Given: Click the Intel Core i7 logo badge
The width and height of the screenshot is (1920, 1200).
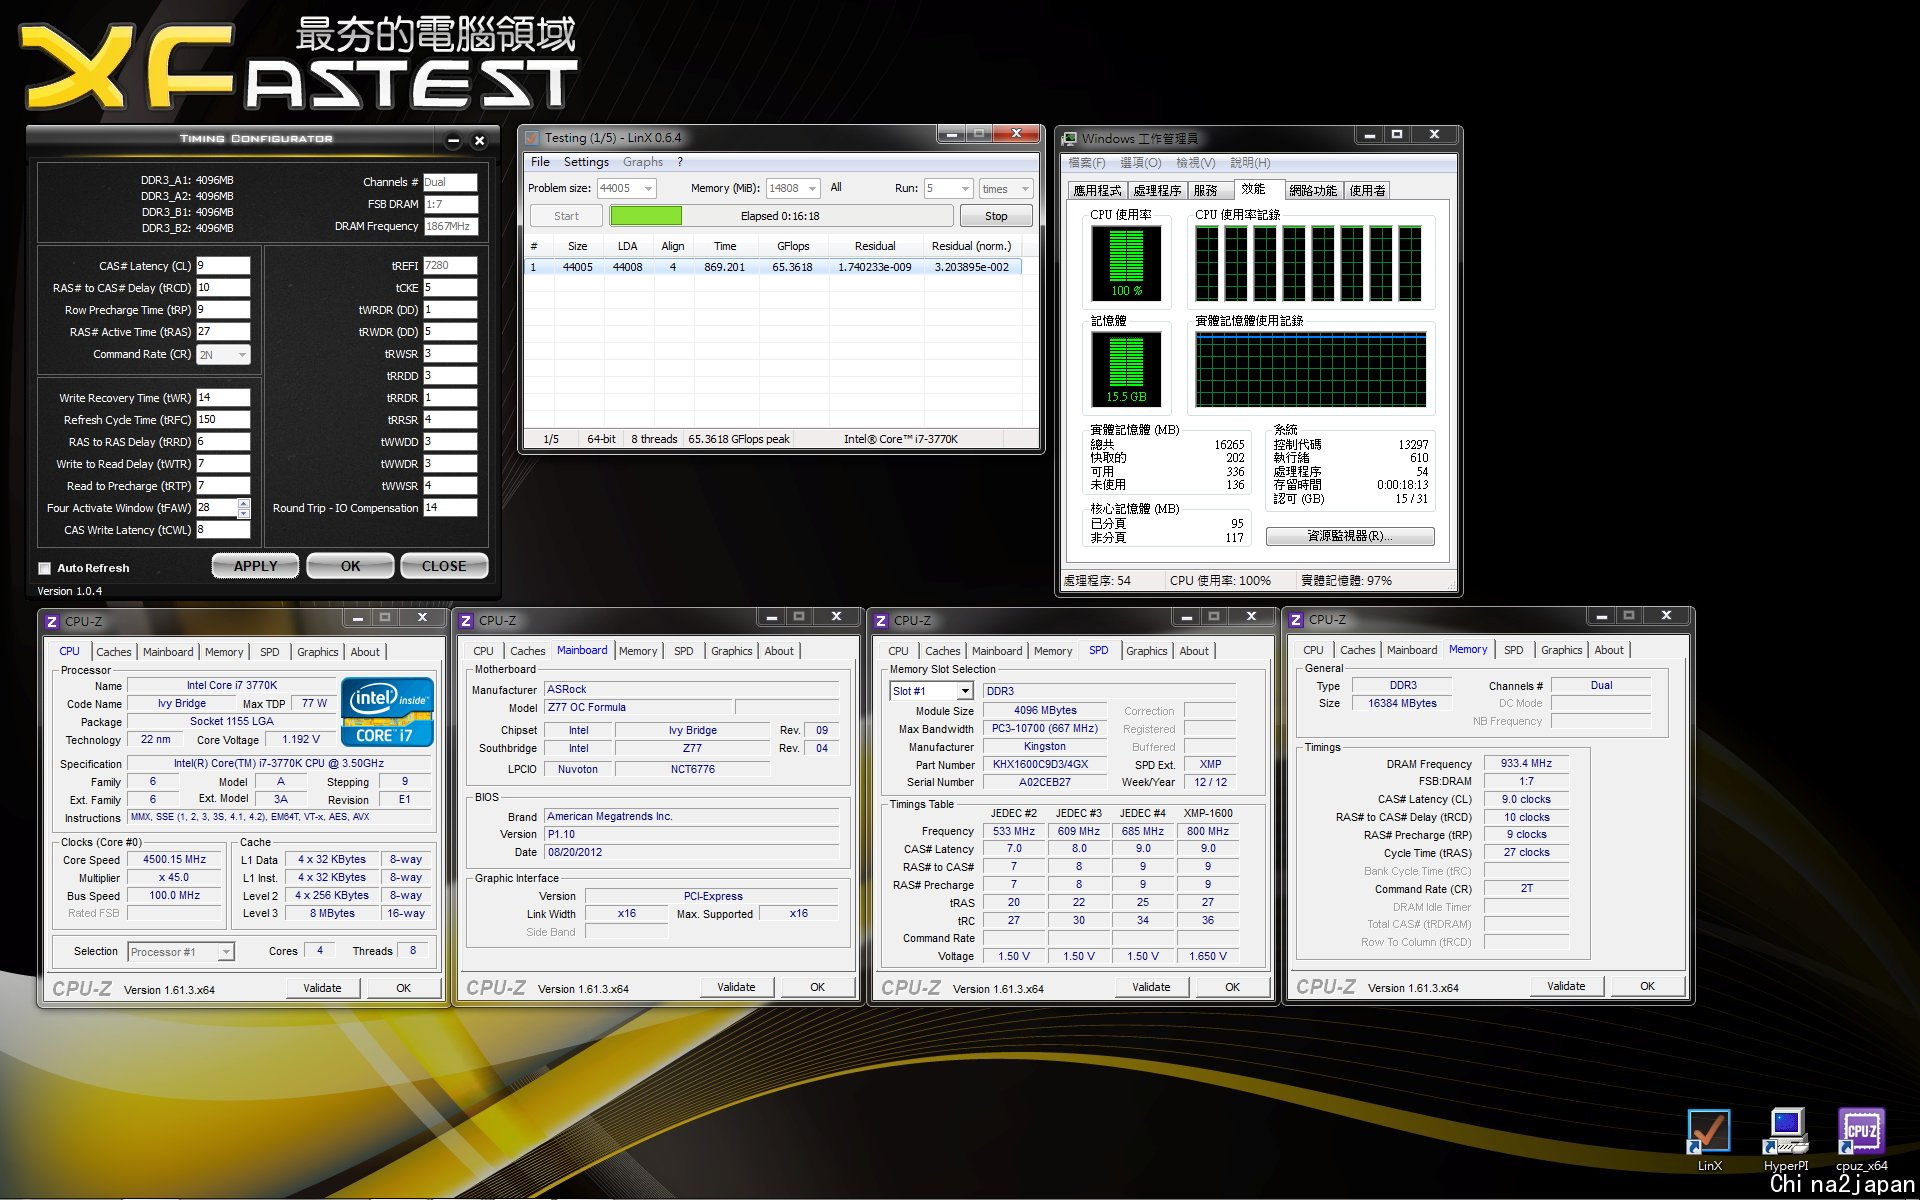Looking at the screenshot, I should (388, 712).
